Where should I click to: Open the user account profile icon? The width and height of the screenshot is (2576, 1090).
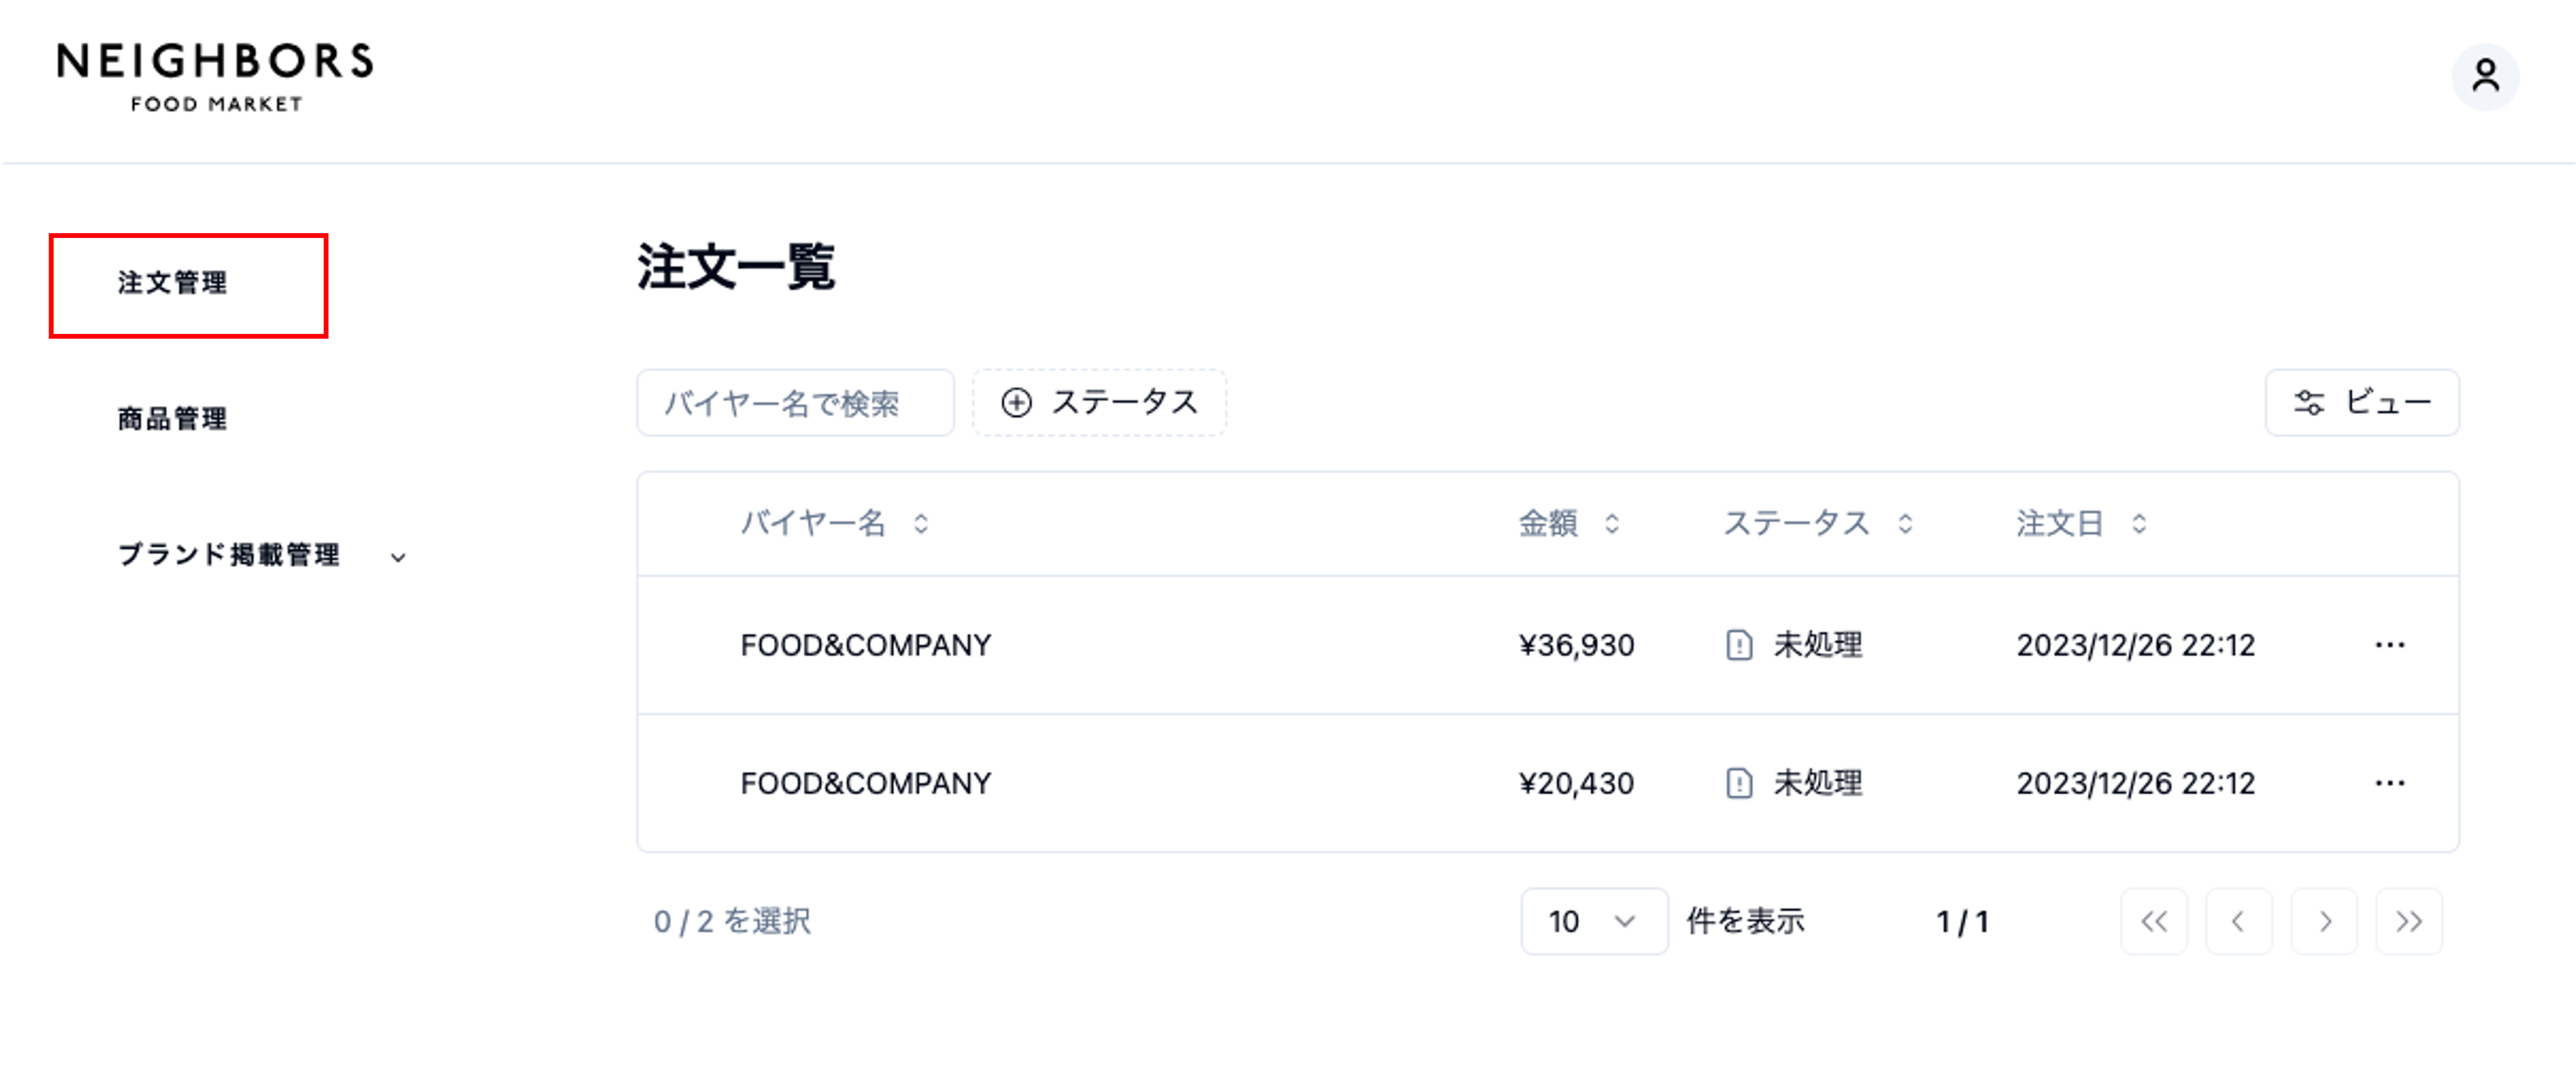[x=2485, y=77]
